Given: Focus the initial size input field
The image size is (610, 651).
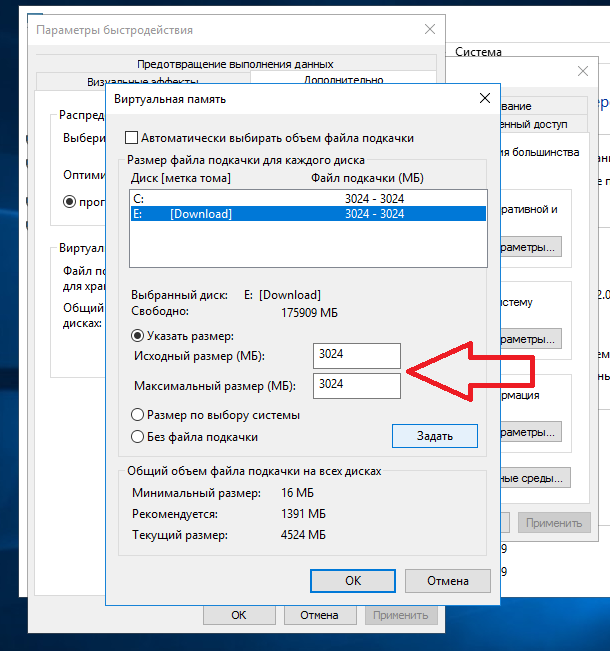Looking at the screenshot, I should coord(357,356).
